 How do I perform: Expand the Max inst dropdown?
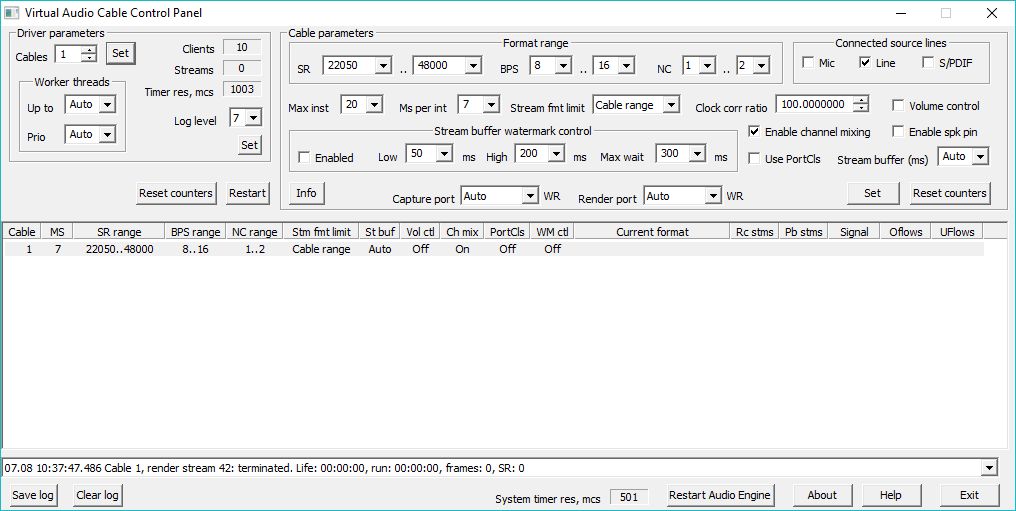click(375, 104)
